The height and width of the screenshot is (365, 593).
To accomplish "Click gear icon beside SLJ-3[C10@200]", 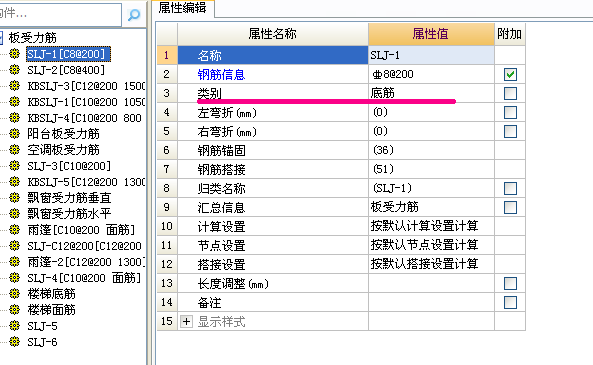I will (x=14, y=166).
